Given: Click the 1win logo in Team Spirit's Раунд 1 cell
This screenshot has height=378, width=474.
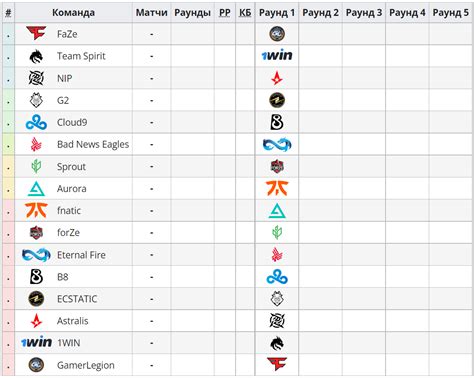Looking at the screenshot, I should point(277,55).
